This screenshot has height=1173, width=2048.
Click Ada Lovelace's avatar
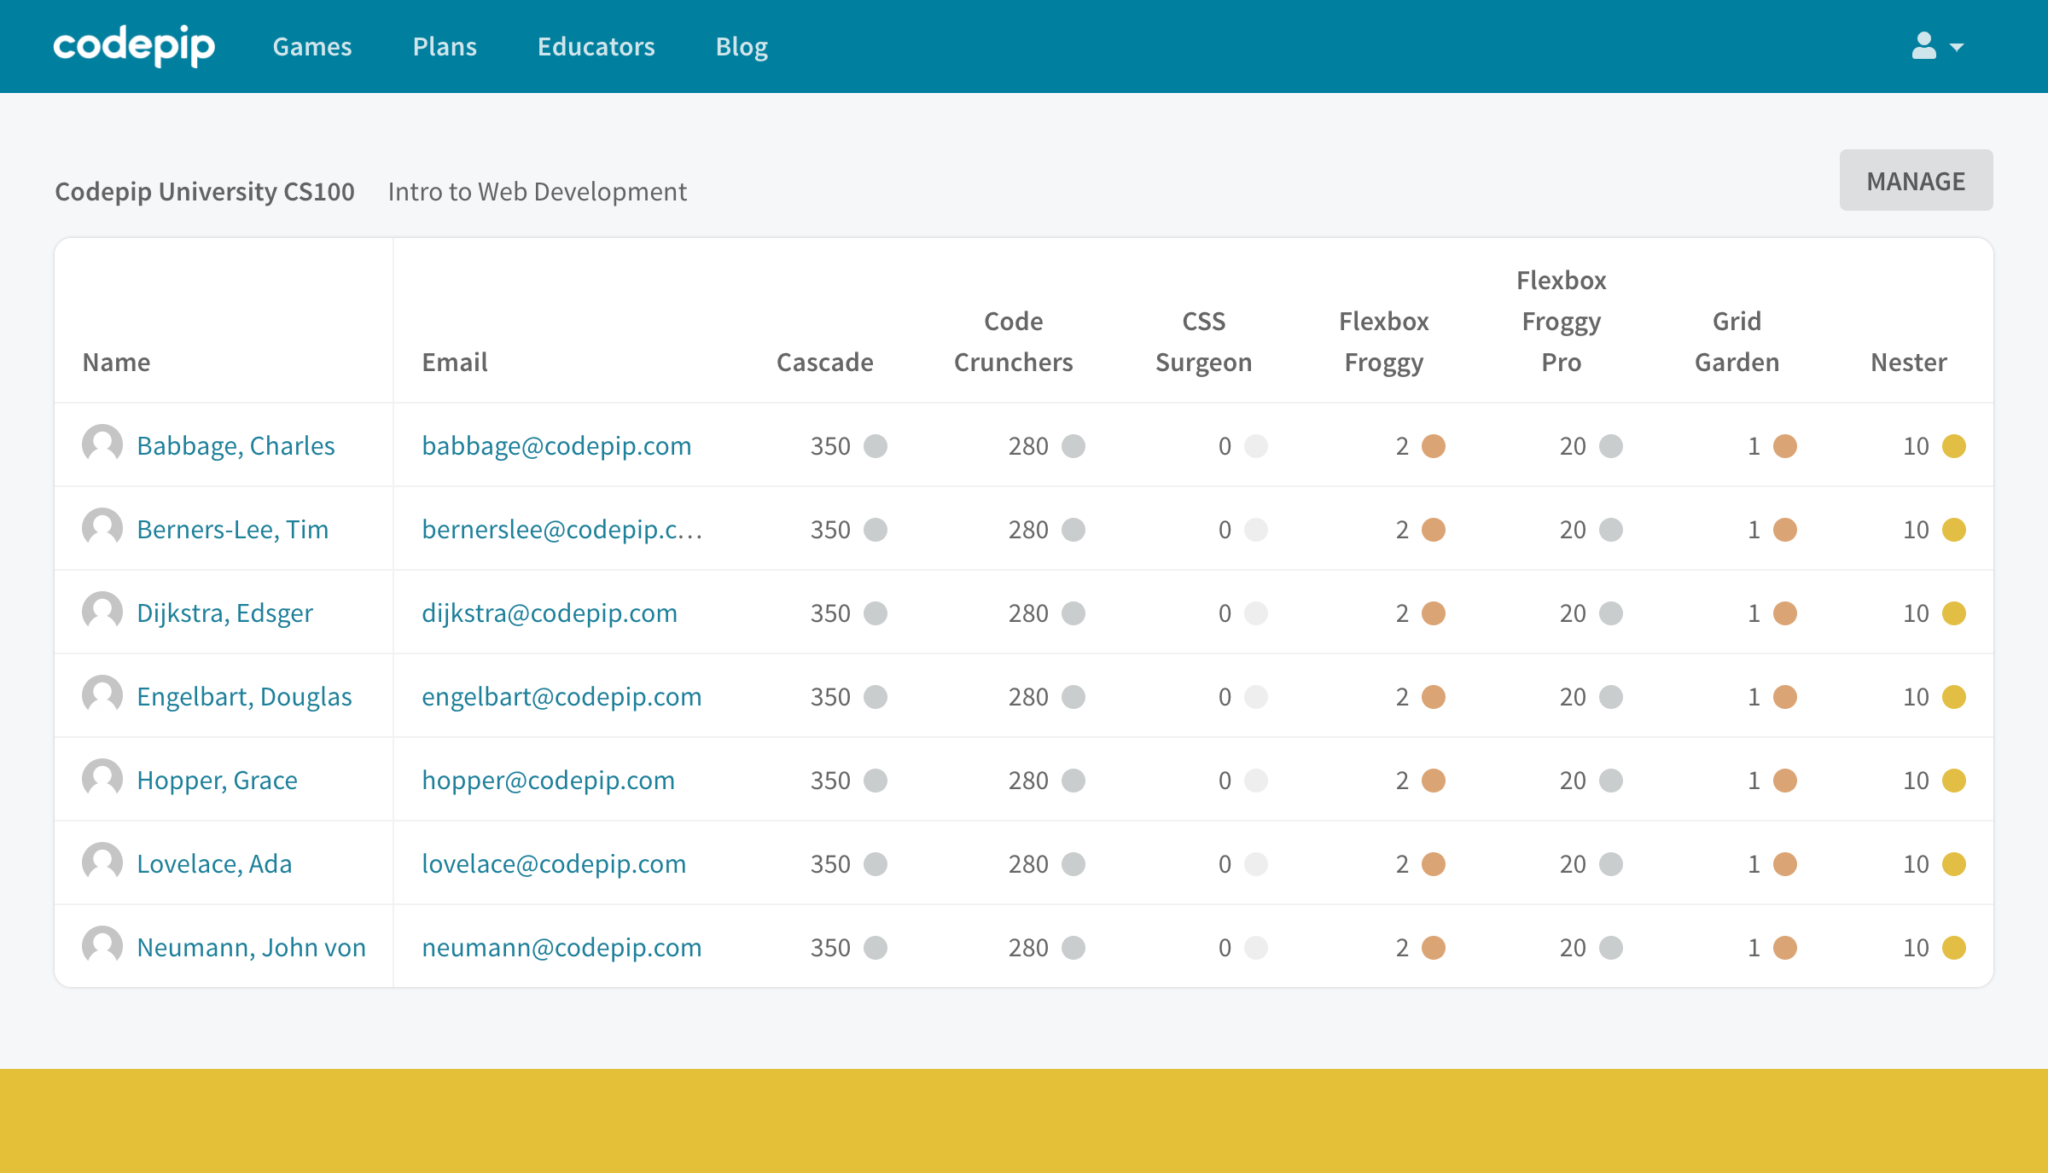(x=101, y=862)
